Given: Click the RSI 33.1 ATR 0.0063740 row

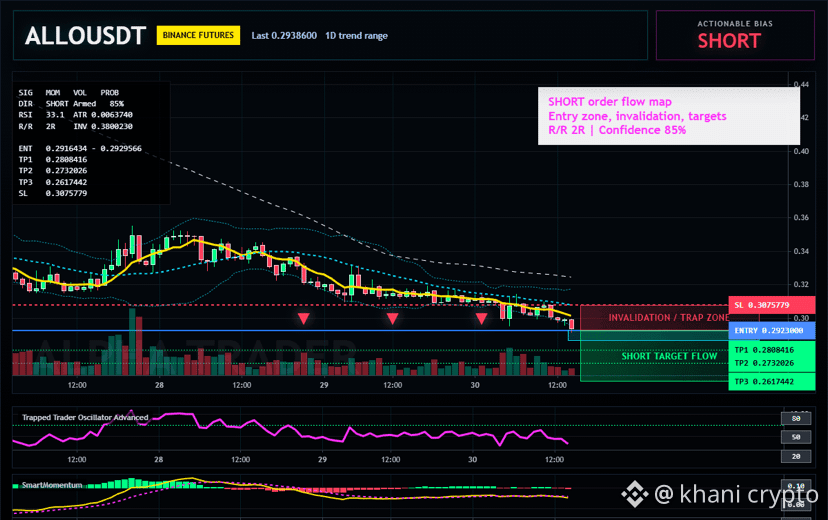Looking at the screenshot, I should pos(76,115).
